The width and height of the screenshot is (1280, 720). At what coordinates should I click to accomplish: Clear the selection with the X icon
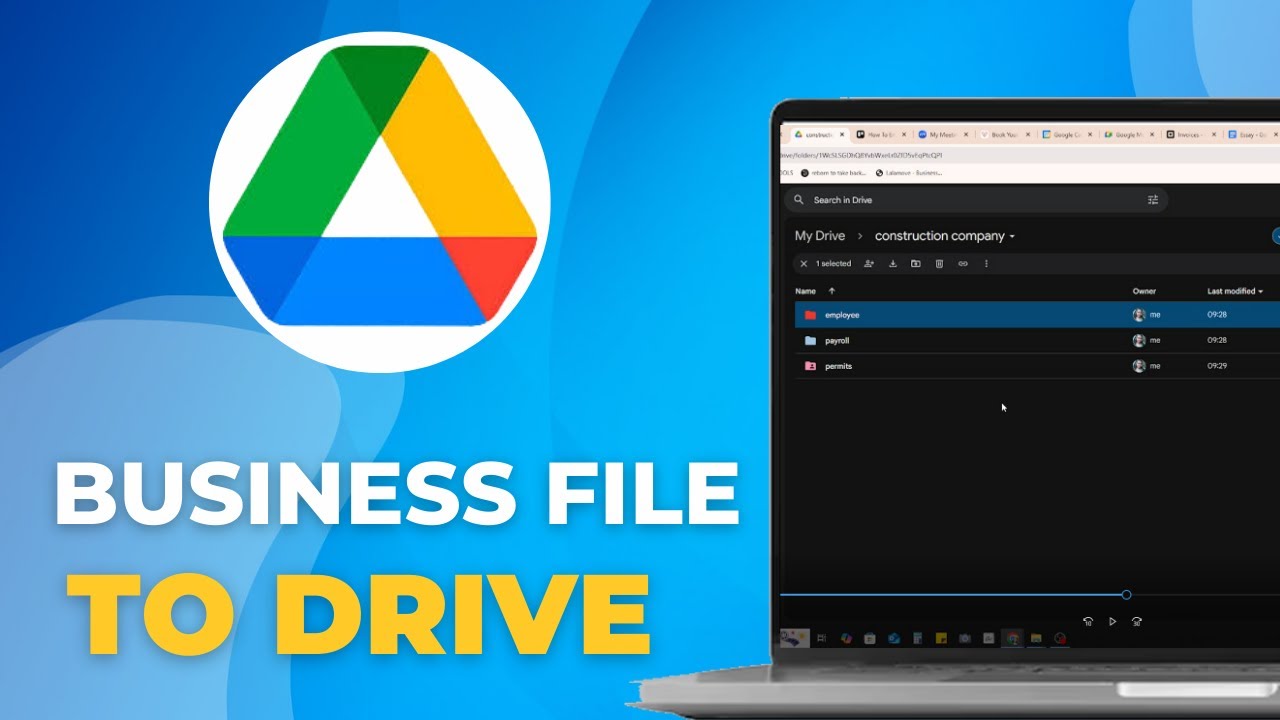click(x=804, y=264)
